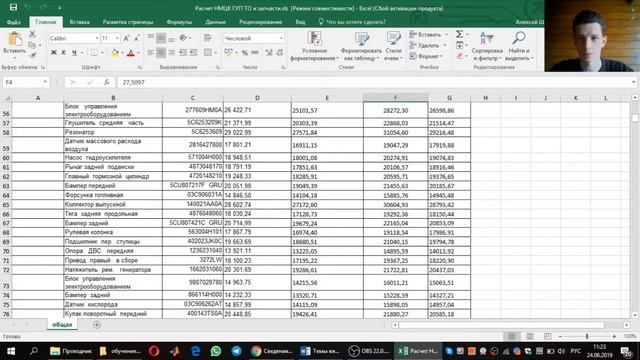
Task: Click the Cut scissors icon
Action: 32,34
